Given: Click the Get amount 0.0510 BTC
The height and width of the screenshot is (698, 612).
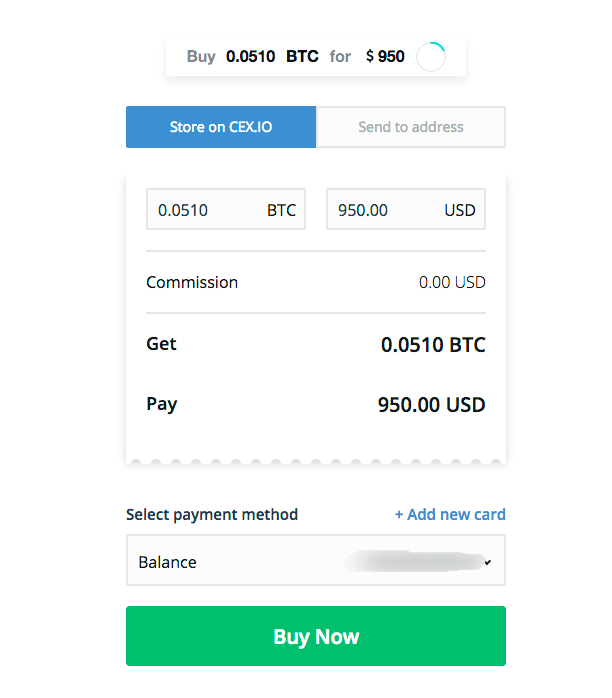Looking at the screenshot, I should [433, 345].
